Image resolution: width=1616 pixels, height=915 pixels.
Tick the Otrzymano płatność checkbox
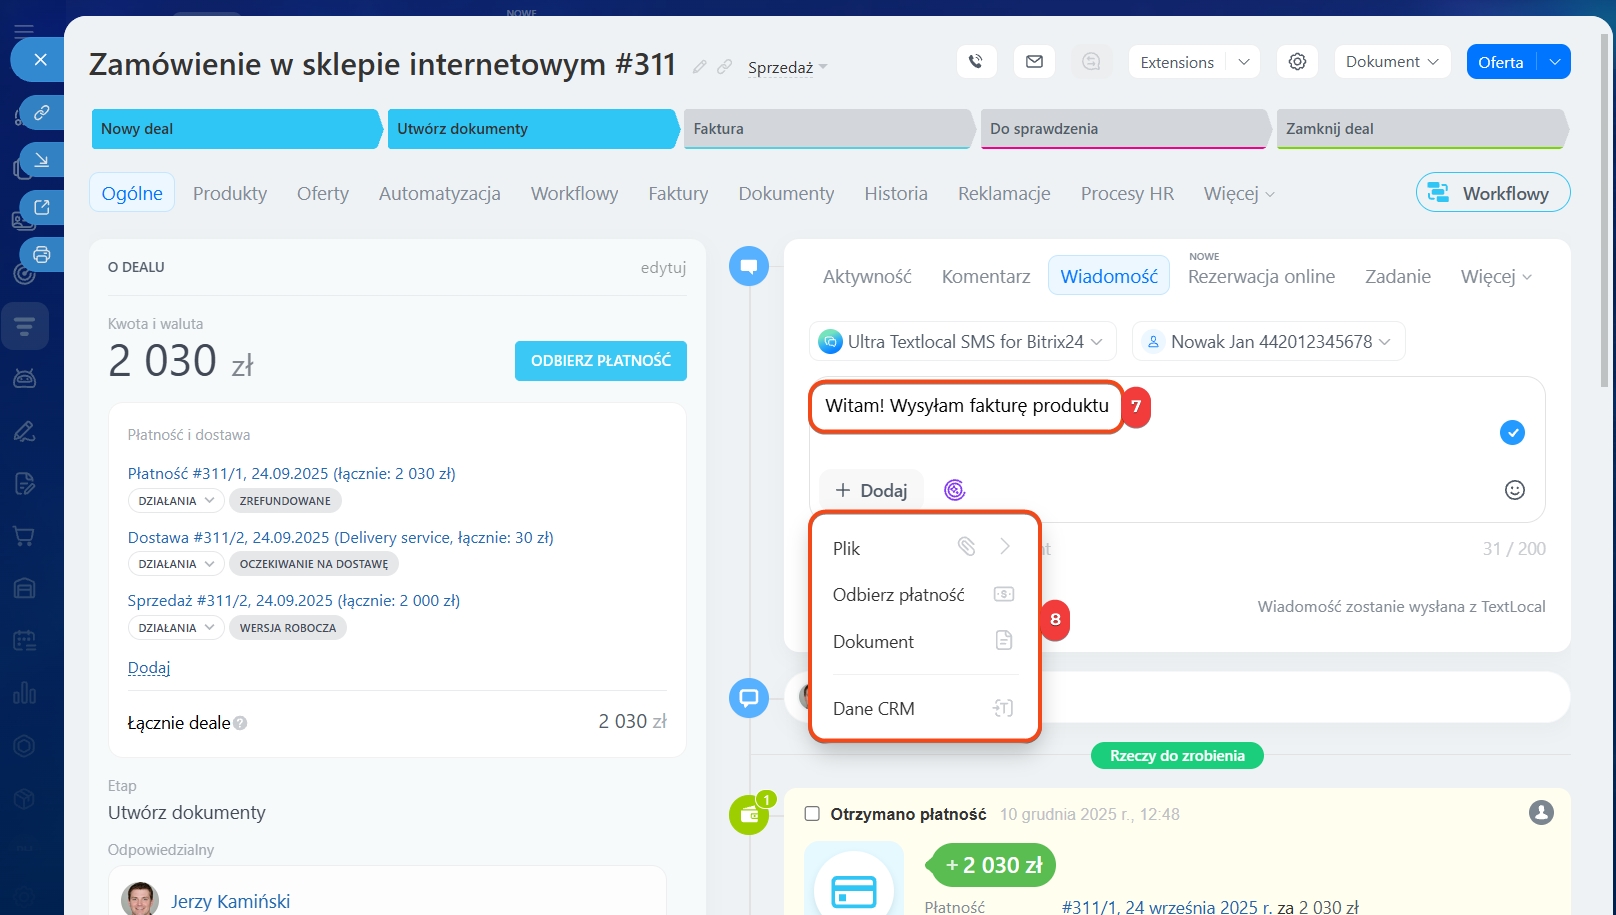[812, 814]
